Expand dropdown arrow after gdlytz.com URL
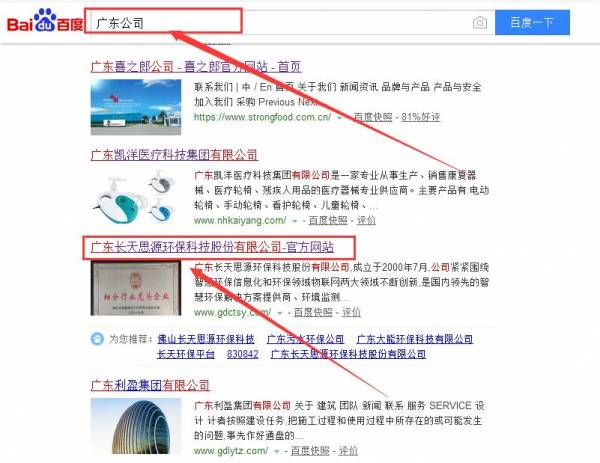Image resolution: width=600 pixels, height=463 pixels. coord(277,452)
